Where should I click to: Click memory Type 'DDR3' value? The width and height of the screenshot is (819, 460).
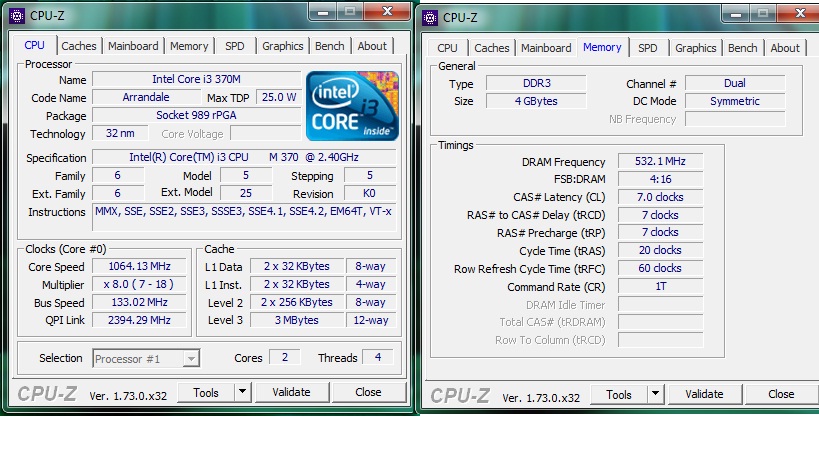536,84
